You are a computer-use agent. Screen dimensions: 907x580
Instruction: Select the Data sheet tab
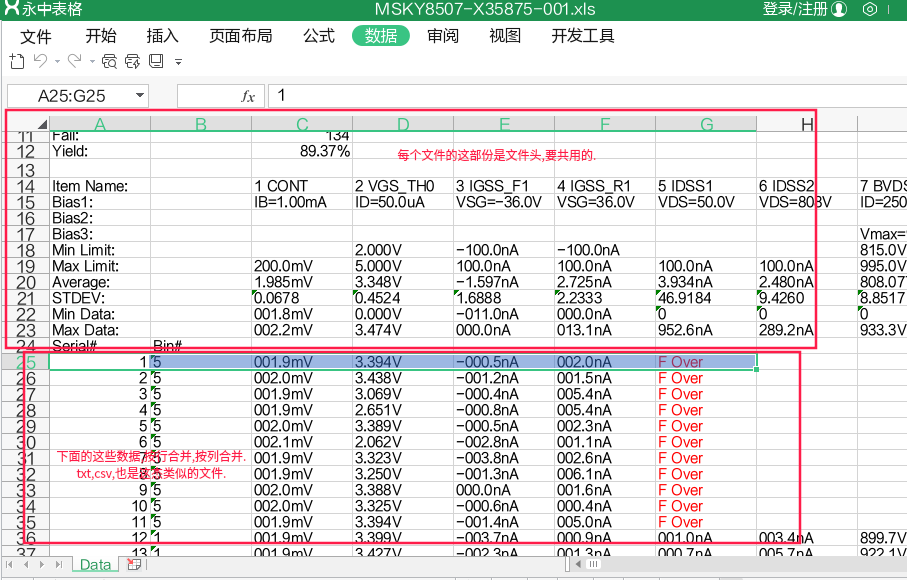point(95,564)
